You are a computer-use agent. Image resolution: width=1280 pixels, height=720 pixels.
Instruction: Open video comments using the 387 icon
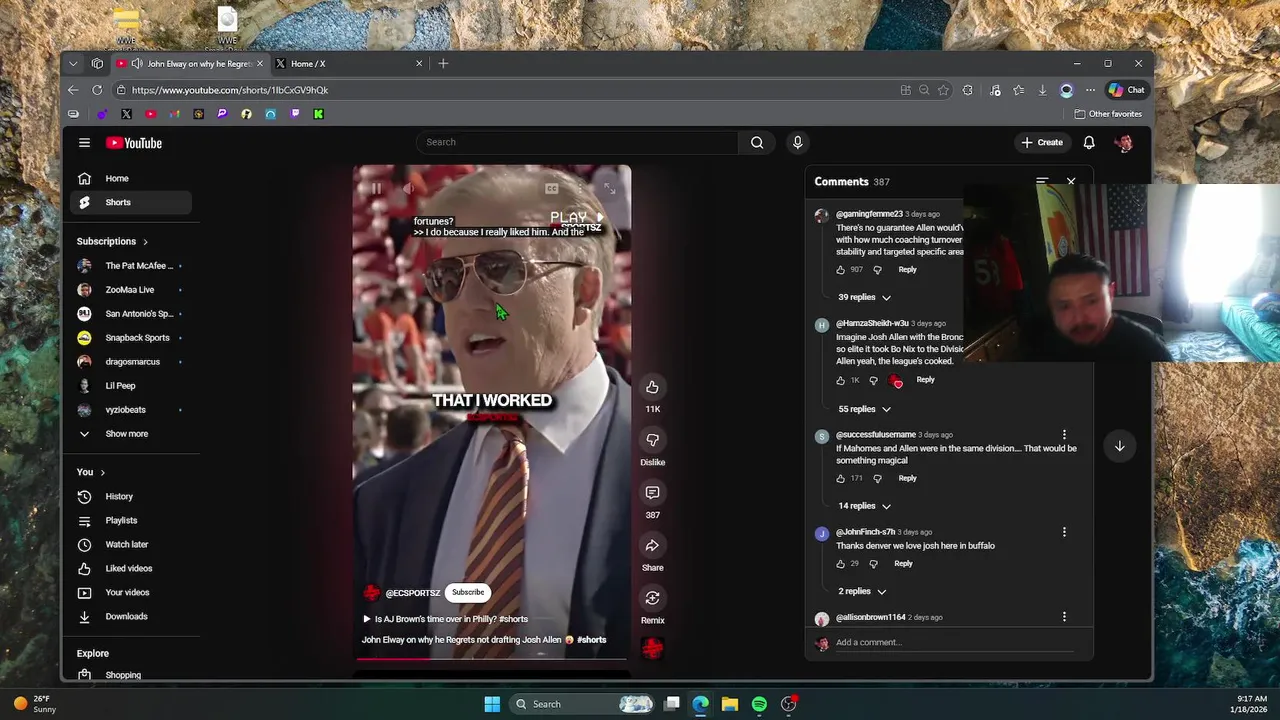pyautogui.click(x=652, y=493)
